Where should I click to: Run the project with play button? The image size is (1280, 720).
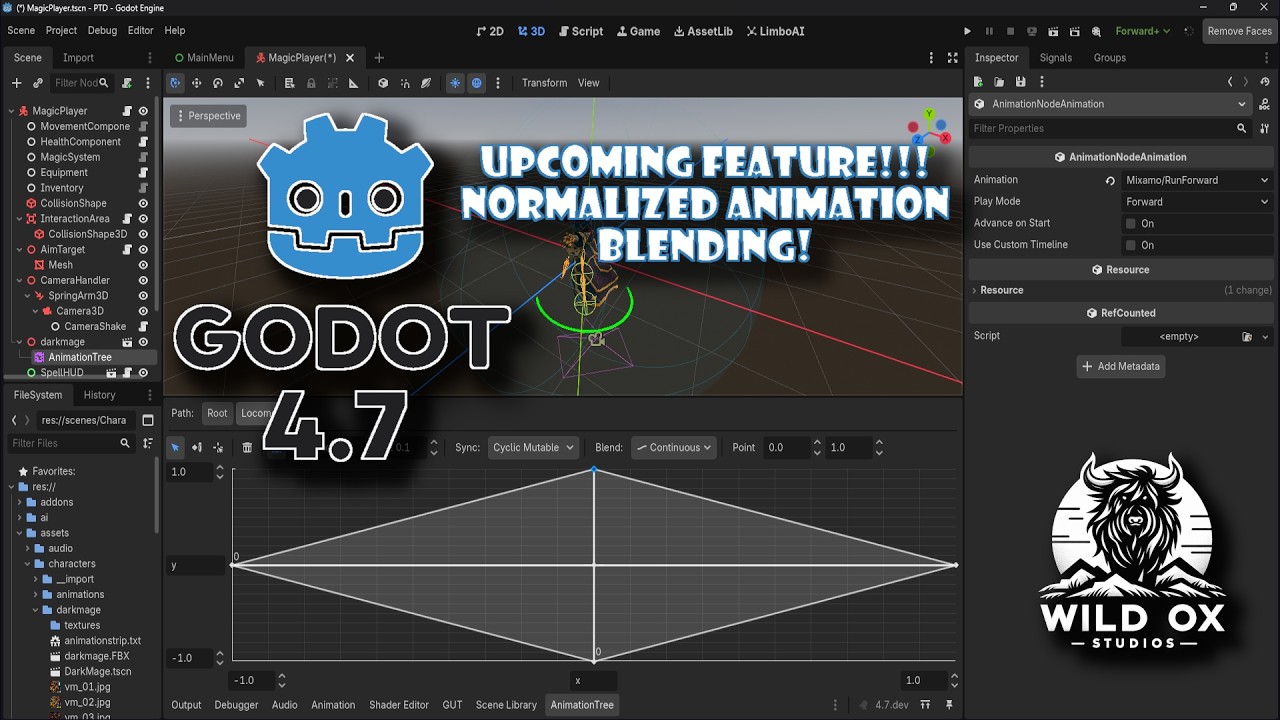point(967,31)
